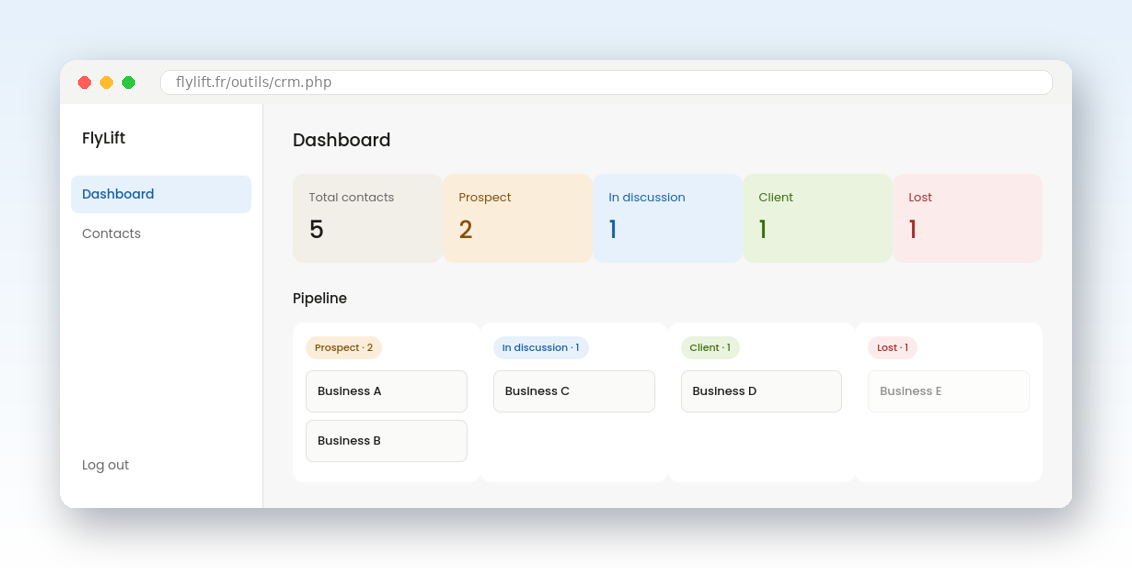Click the red close window button
This screenshot has width=1132, height=568.
tap(84, 82)
